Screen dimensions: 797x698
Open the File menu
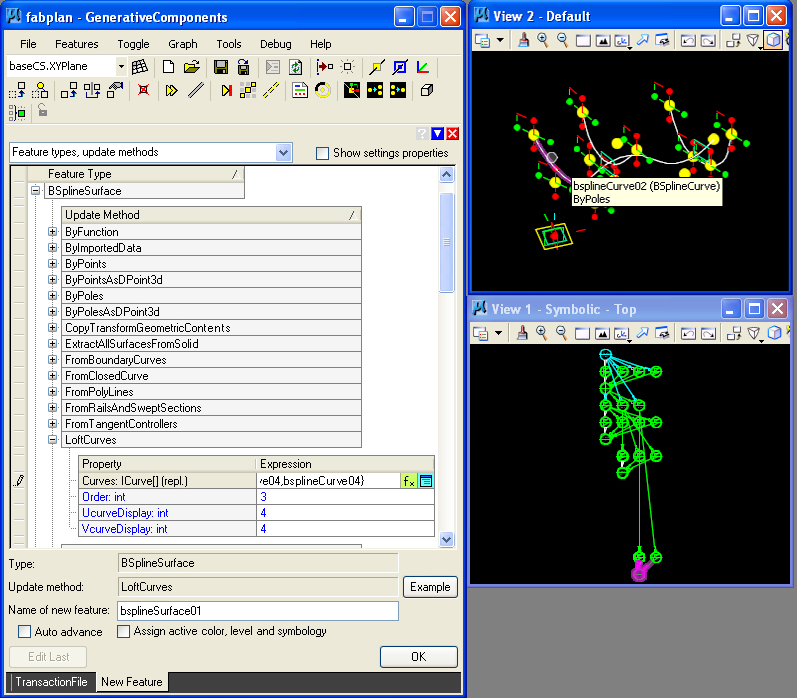28,44
